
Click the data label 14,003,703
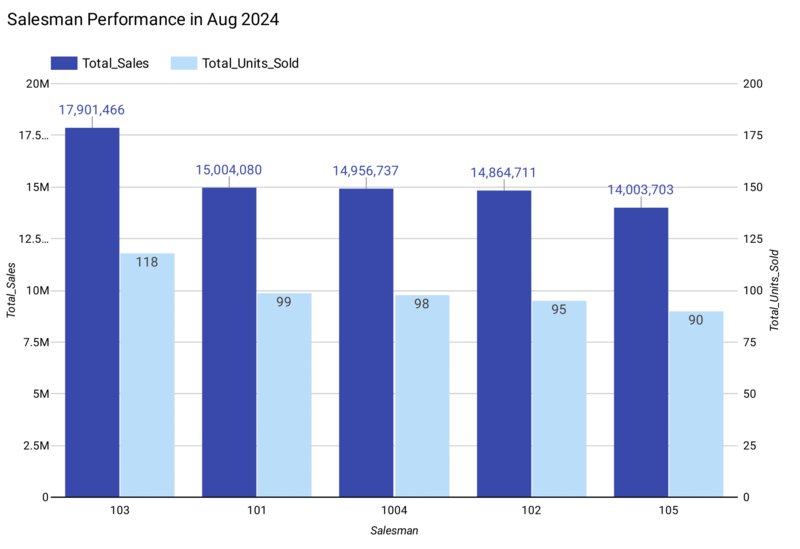click(640, 190)
